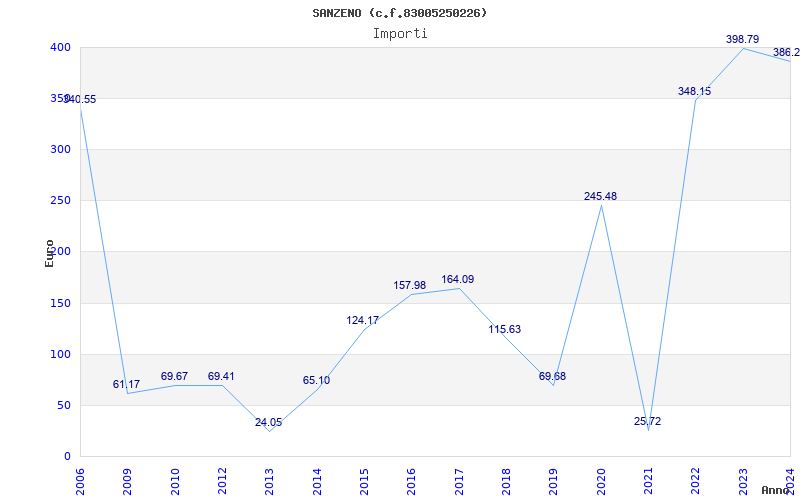Screen dimensions: 800x500
Task: Click the data label 115.63
Action: click(x=505, y=330)
